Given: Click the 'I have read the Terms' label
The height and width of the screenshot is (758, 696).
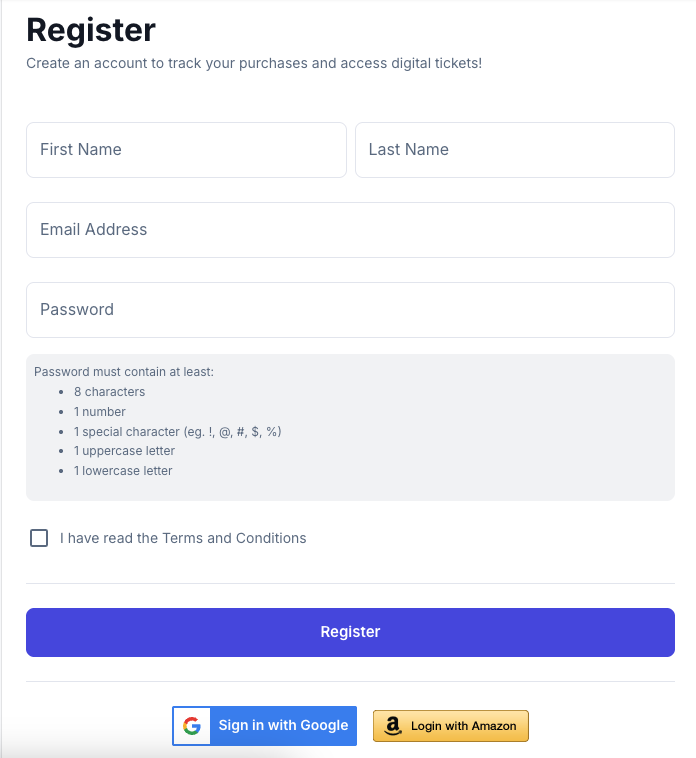Looking at the screenshot, I should 183,538.
